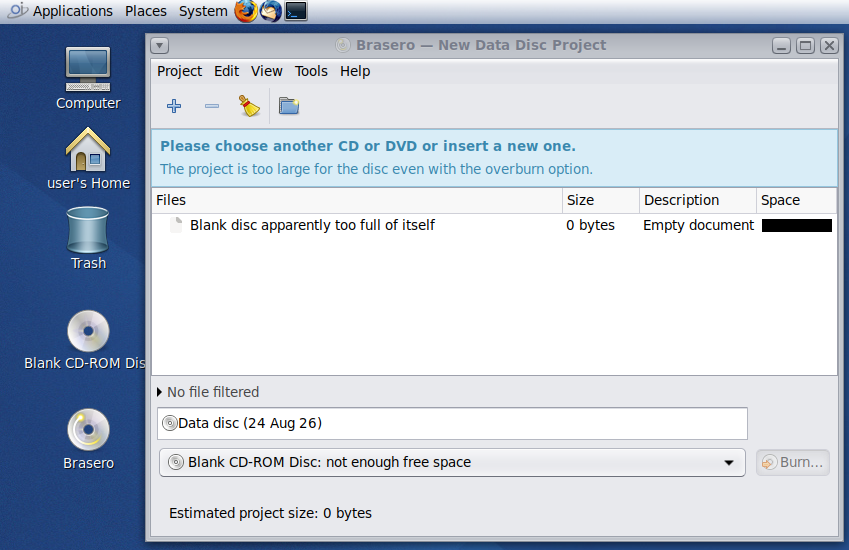Sort by Size column header

point(600,200)
